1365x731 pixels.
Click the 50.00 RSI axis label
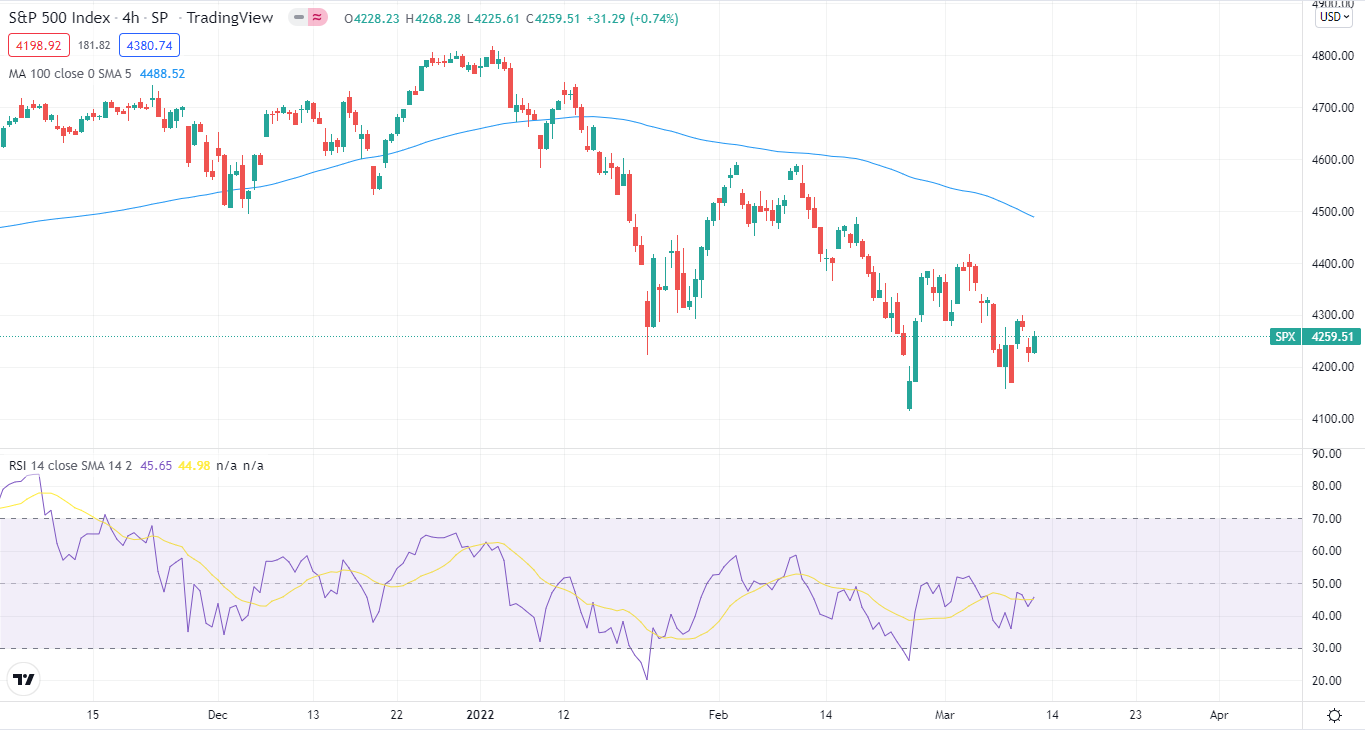pos(1326,584)
